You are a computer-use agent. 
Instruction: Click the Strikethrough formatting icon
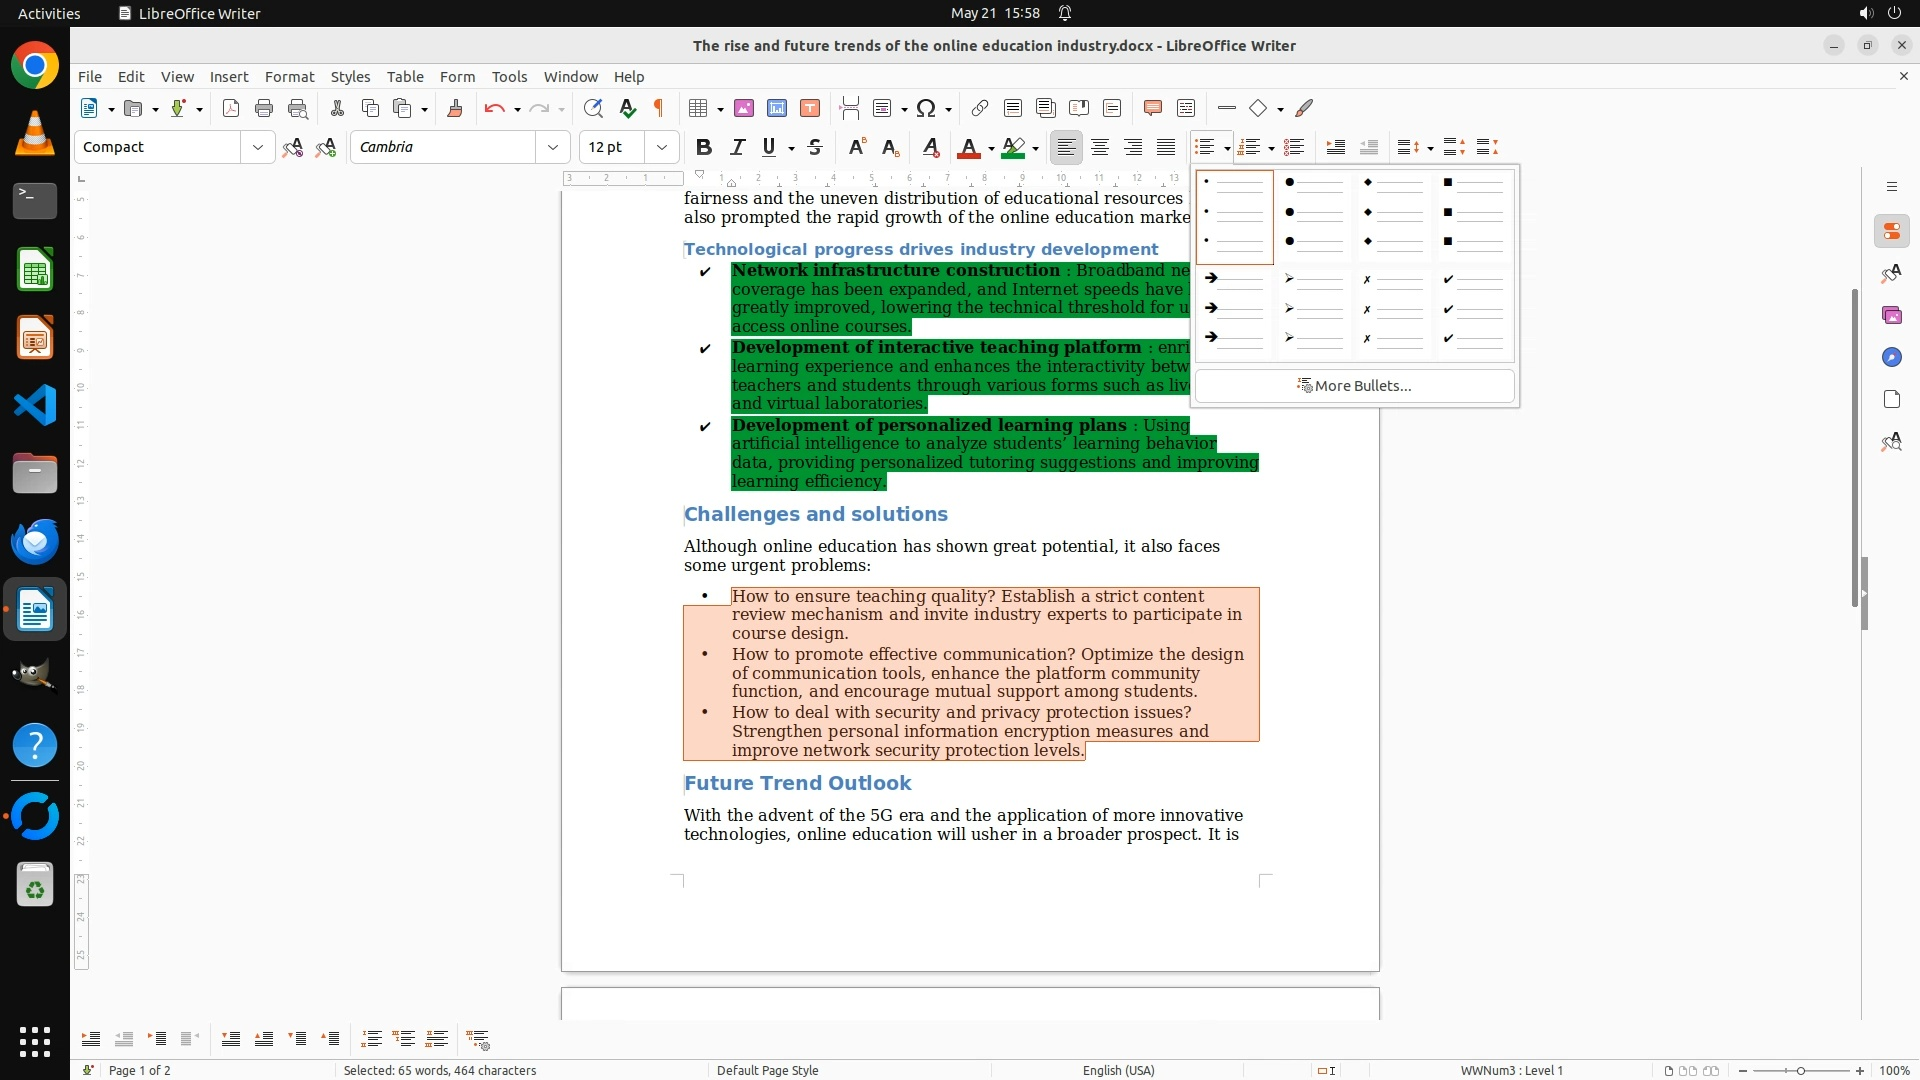[x=815, y=148]
